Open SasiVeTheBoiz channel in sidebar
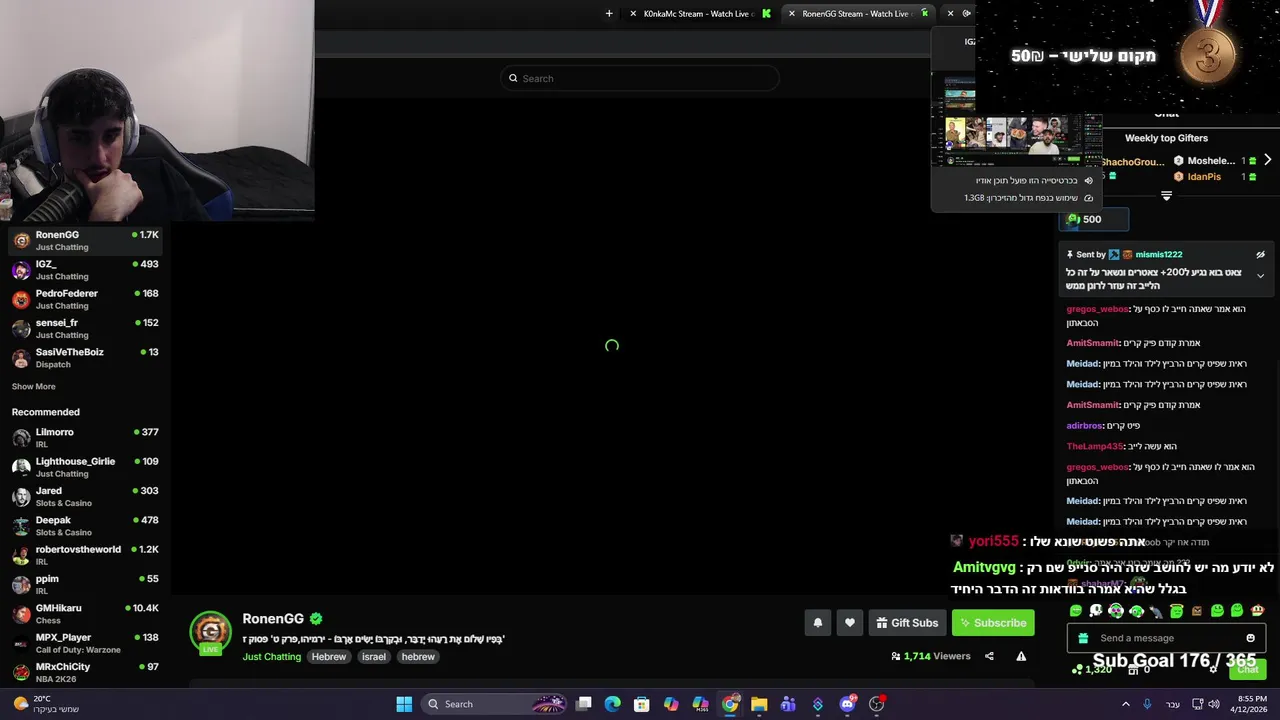1280x720 pixels. pos(85,358)
